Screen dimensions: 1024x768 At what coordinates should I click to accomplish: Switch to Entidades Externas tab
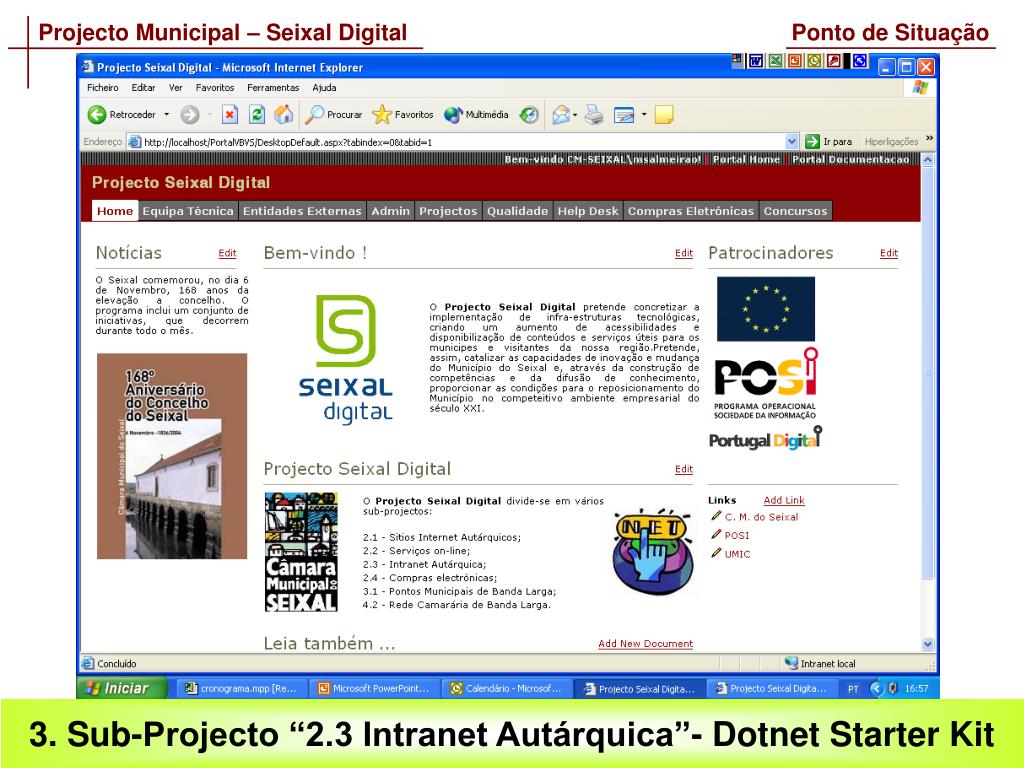[x=302, y=211]
